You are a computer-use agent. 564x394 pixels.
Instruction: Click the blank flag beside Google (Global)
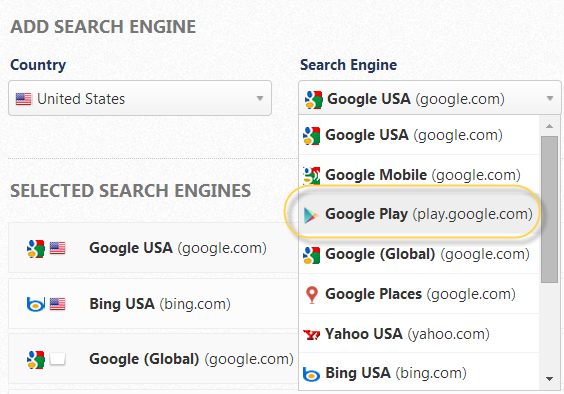[58, 359]
